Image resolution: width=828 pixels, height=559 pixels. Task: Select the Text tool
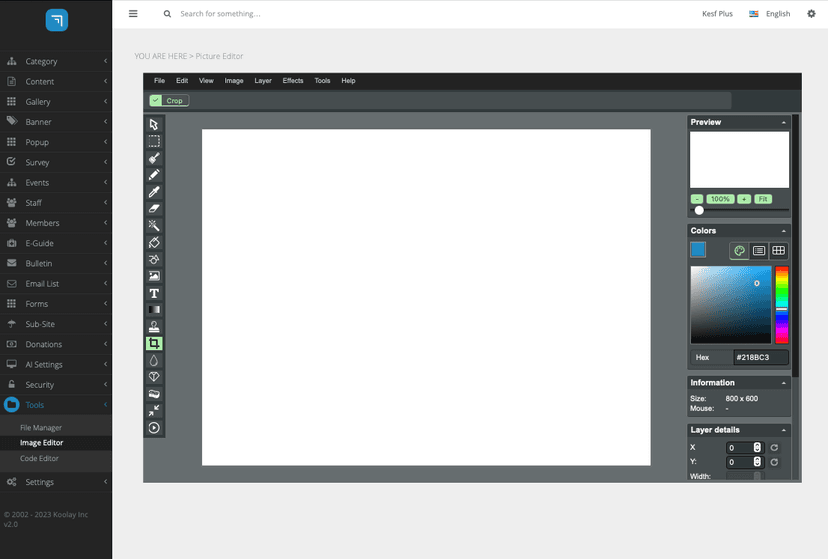tap(154, 293)
